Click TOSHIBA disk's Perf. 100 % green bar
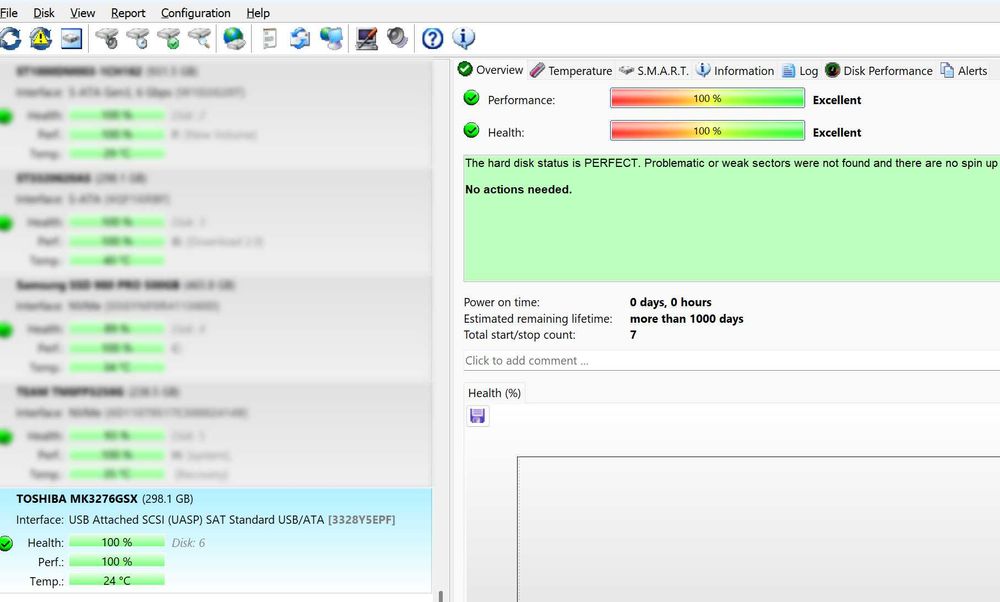Image resolution: width=1000 pixels, height=602 pixels. pyautogui.click(x=117, y=561)
